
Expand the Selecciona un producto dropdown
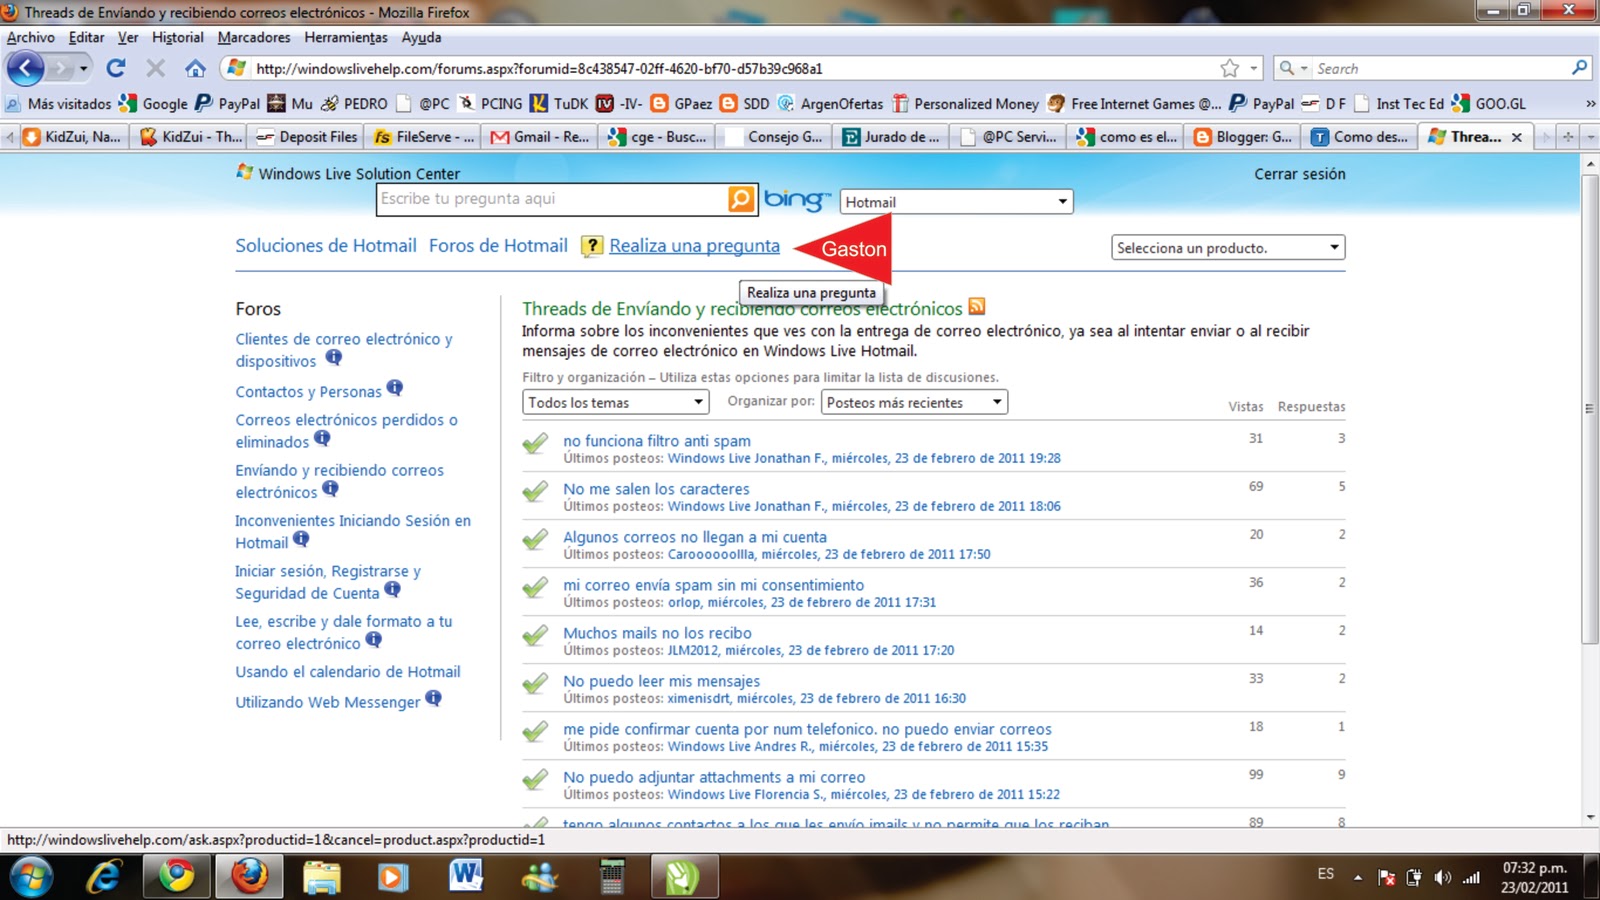coord(1228,248)
